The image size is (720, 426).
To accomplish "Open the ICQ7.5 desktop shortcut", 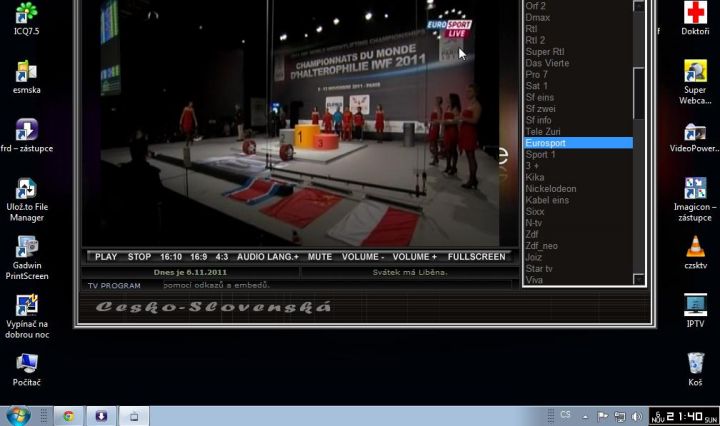I will tap(26, 18).
